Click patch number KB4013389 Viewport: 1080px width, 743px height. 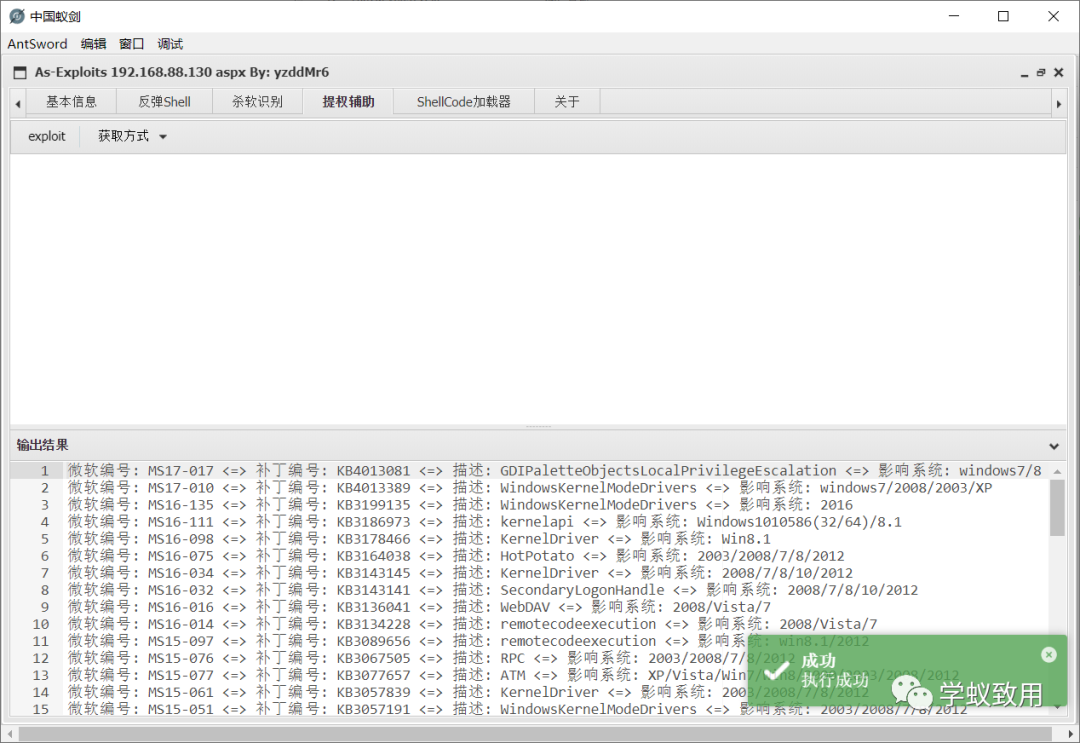click(x=373, y=488)
